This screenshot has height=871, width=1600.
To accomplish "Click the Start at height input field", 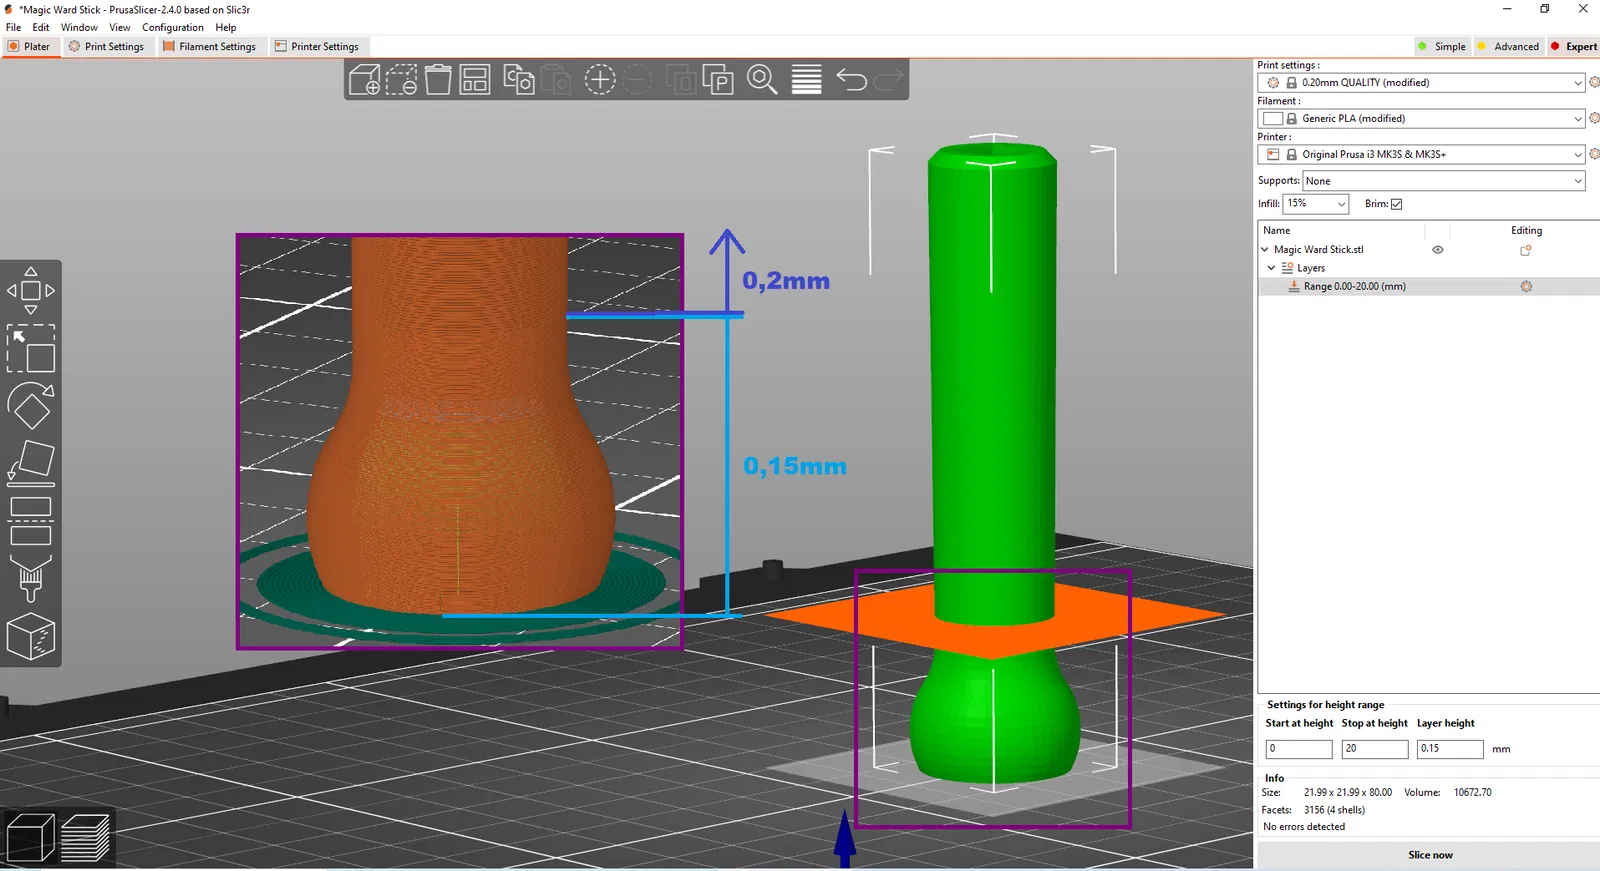I will point(1299,749).
